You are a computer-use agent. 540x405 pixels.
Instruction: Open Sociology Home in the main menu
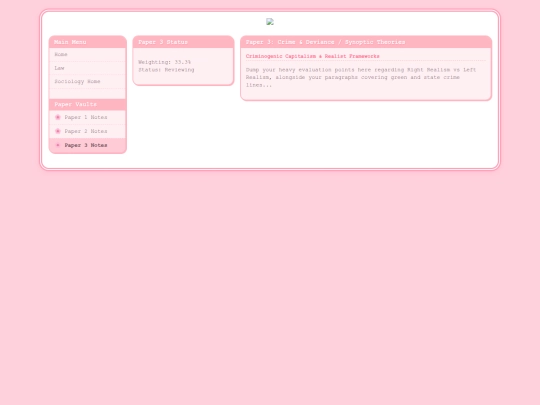[87, 81]
